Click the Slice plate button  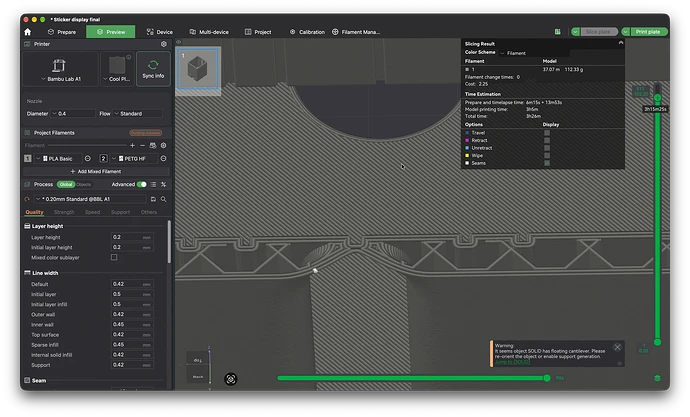598,32
